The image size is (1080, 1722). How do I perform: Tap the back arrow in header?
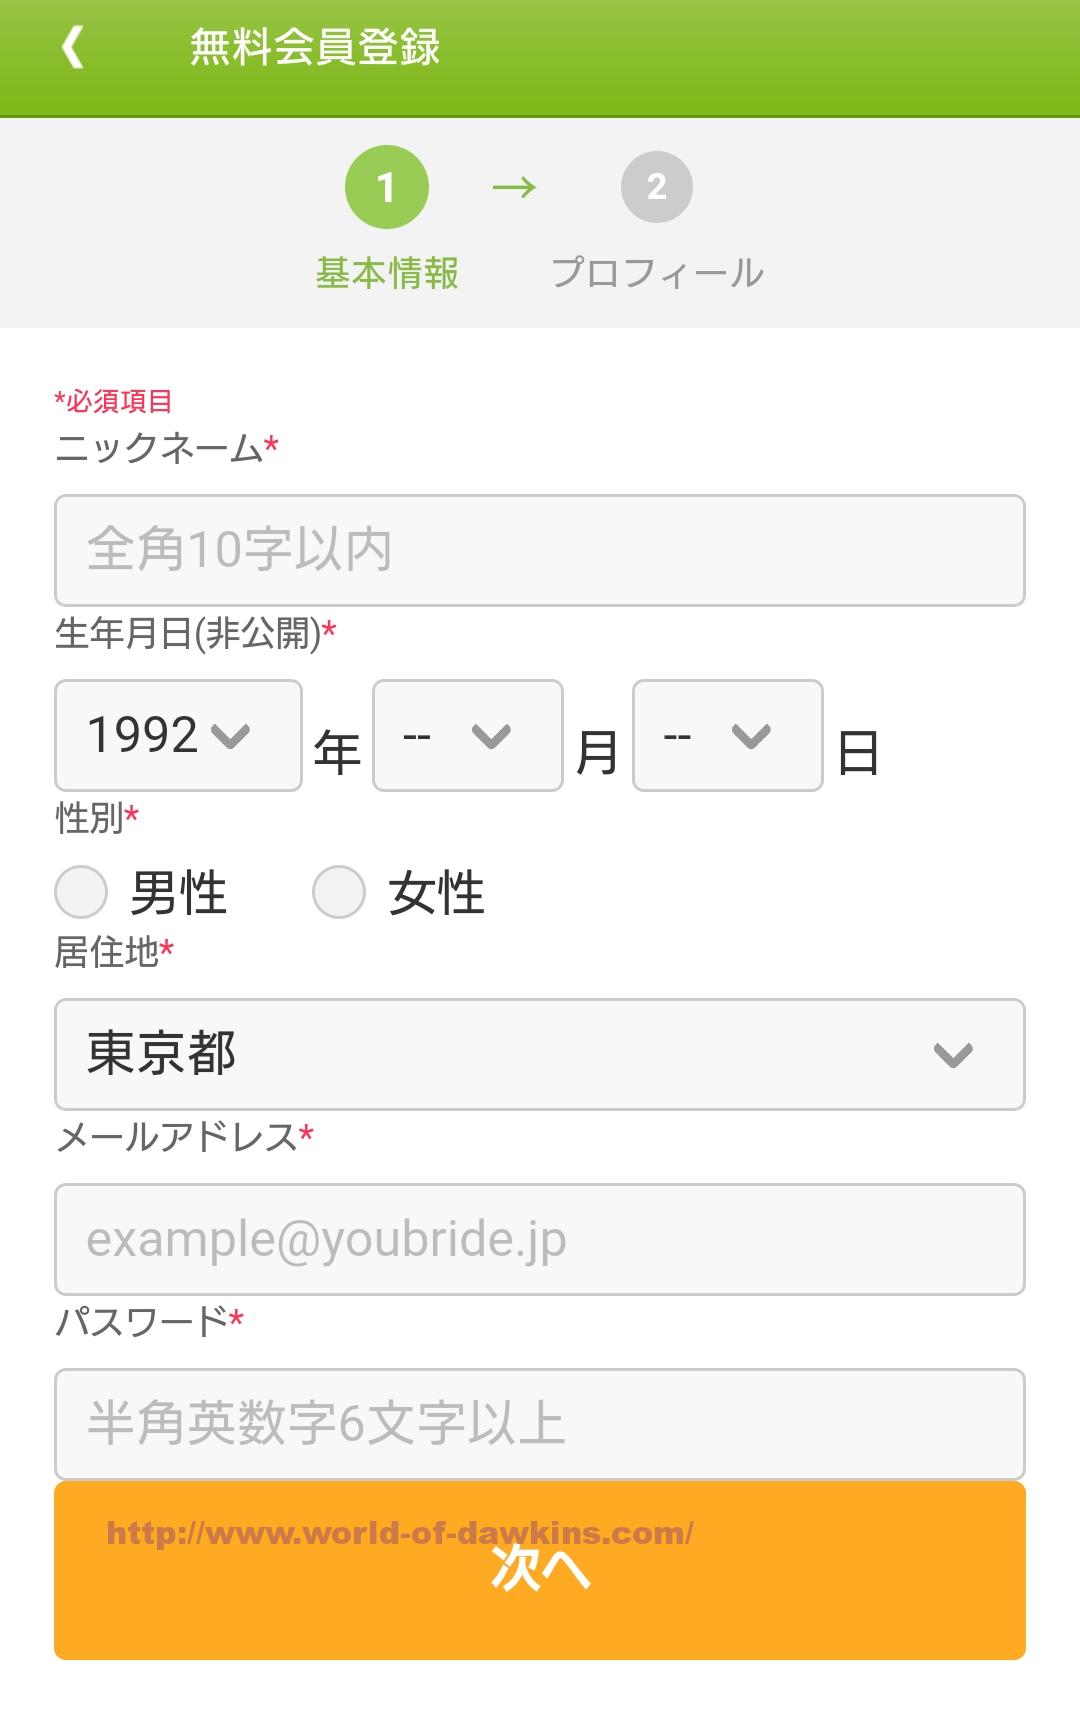pyautogui.click(x=72, y=47)
